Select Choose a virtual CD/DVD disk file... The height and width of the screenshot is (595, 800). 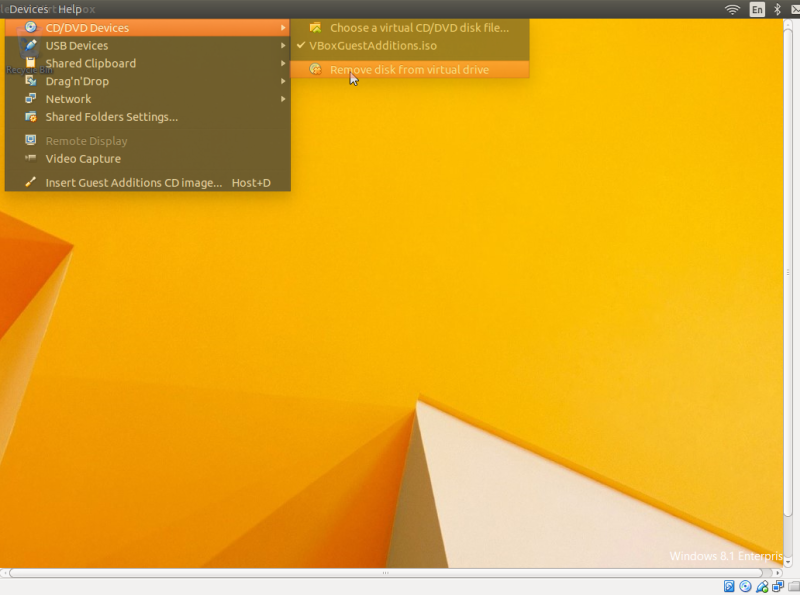[x=410, y=28]
